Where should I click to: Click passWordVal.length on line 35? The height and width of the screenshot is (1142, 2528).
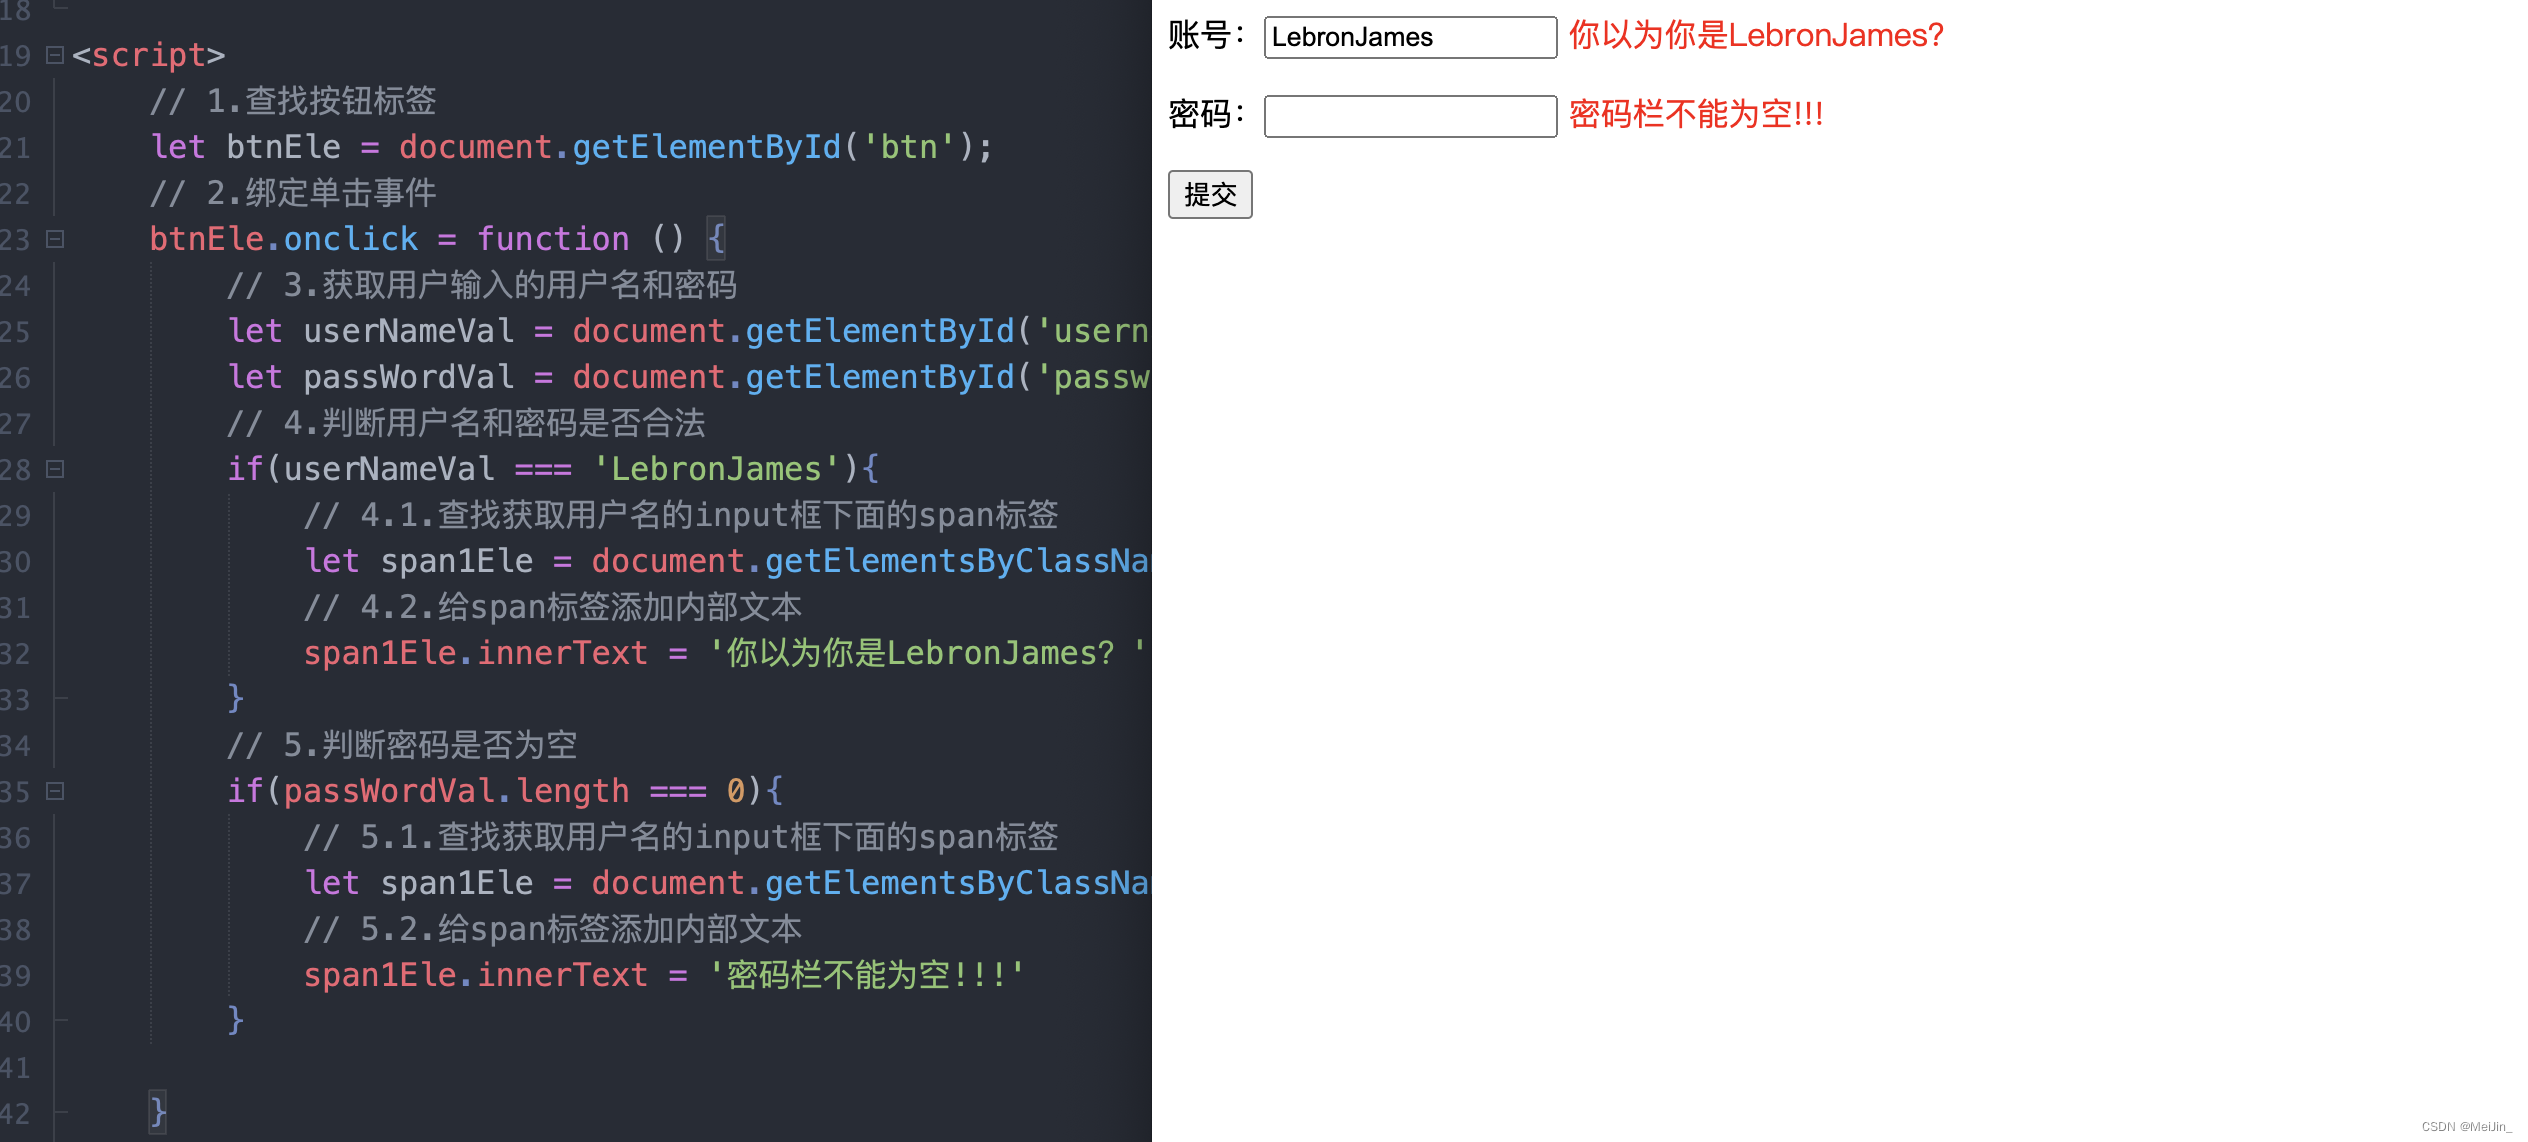point(457,791)
